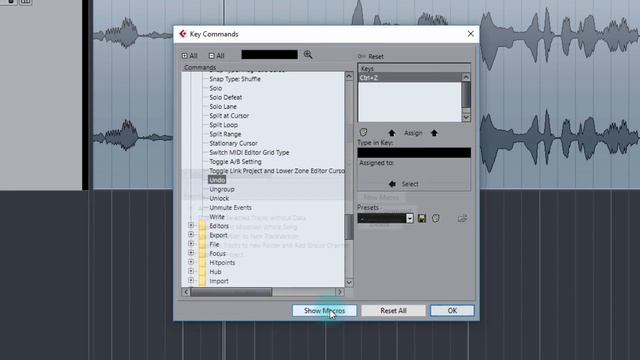640x360 pixels.
Task: Select 'Unmute Events' command
Action: click(230, 208)
